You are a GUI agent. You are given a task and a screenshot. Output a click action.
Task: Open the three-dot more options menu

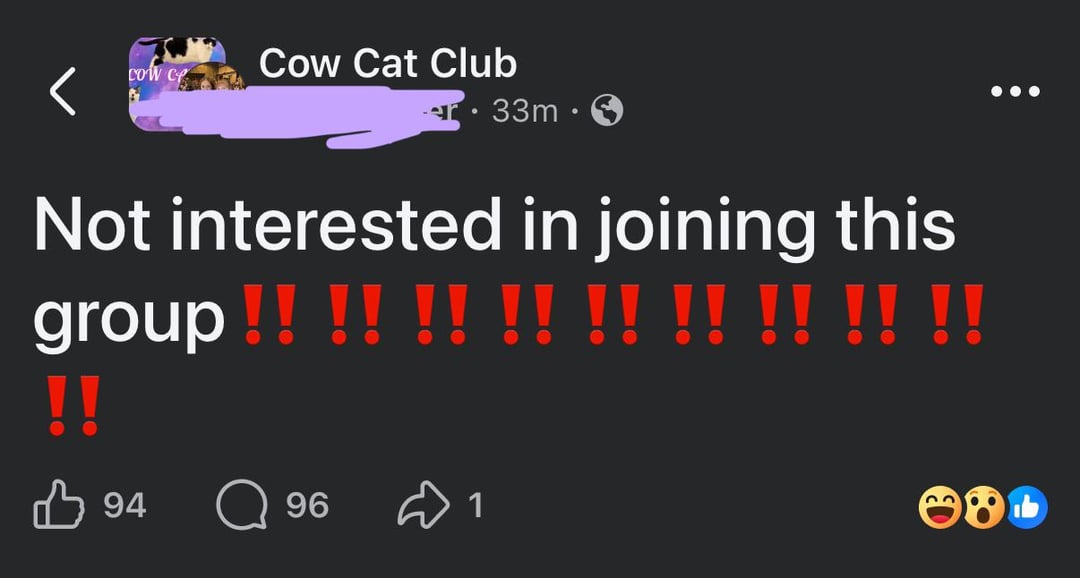click(1016, 92)
